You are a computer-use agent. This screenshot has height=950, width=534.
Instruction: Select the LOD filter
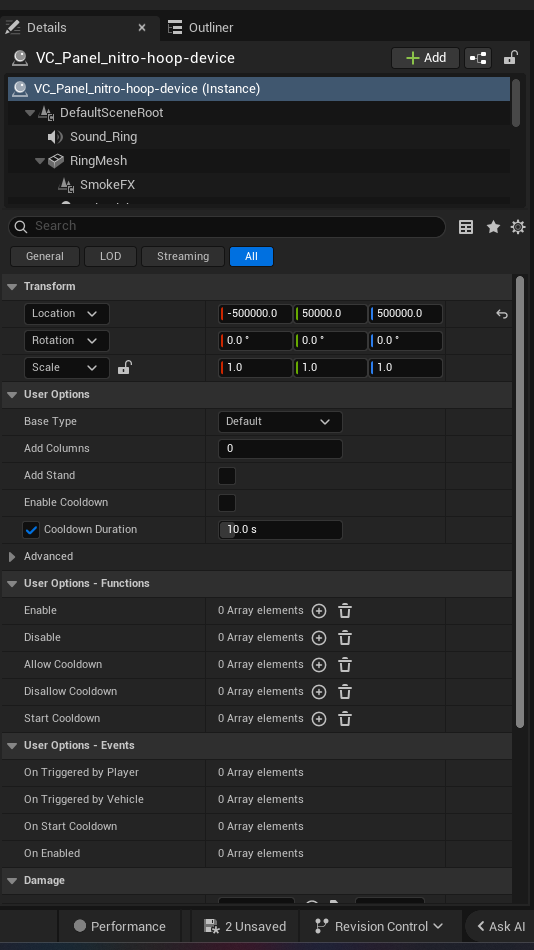click(x=110, y=256)
